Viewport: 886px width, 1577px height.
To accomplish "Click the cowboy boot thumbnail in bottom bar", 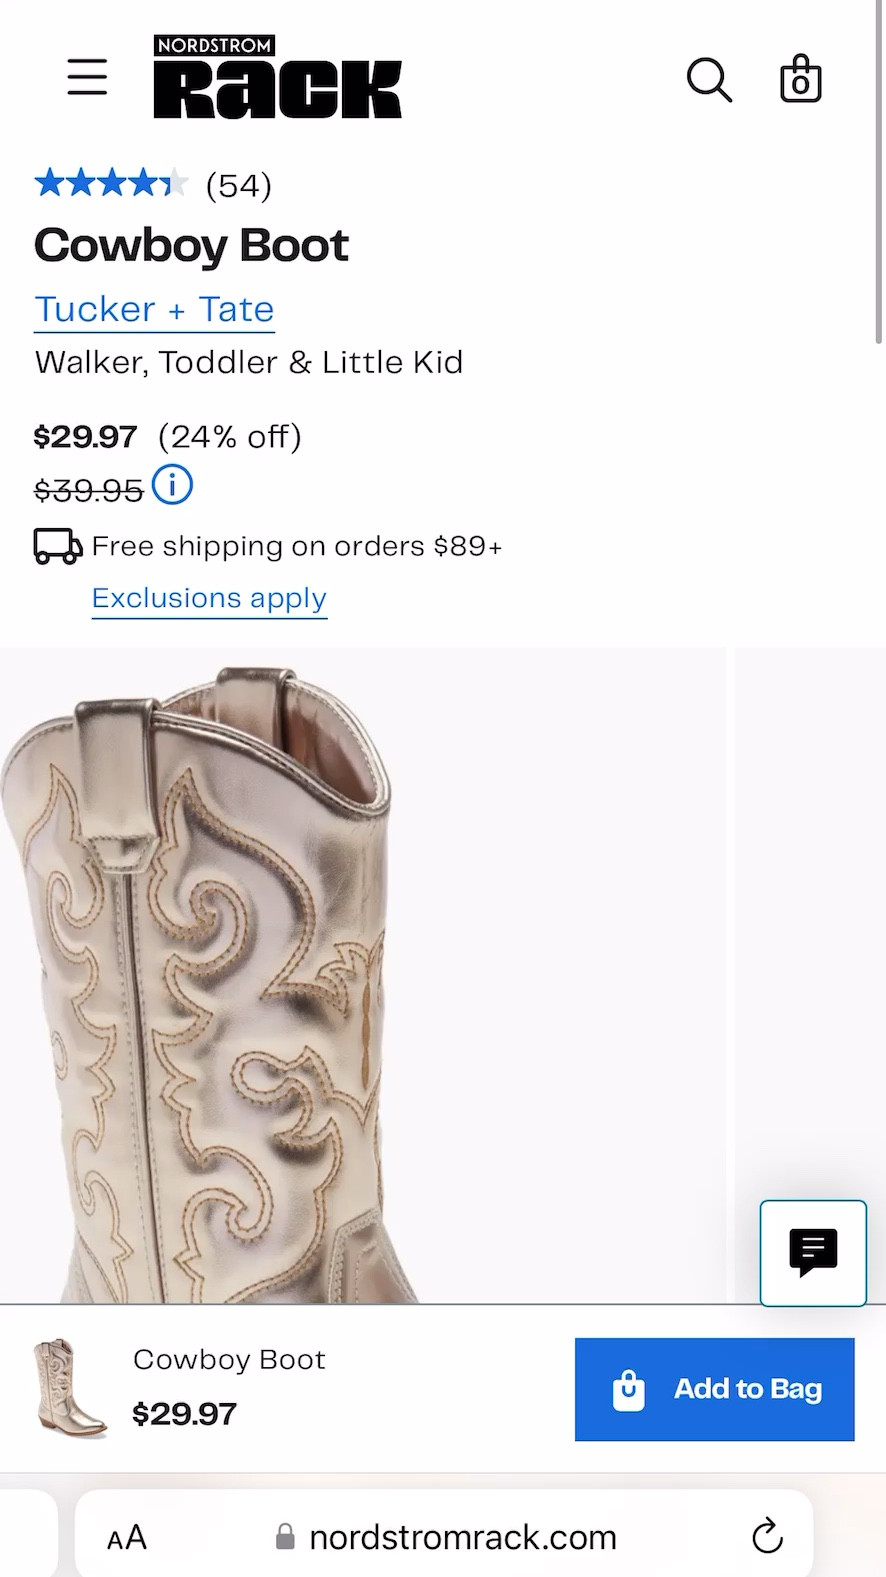I will coord(68,1389).
